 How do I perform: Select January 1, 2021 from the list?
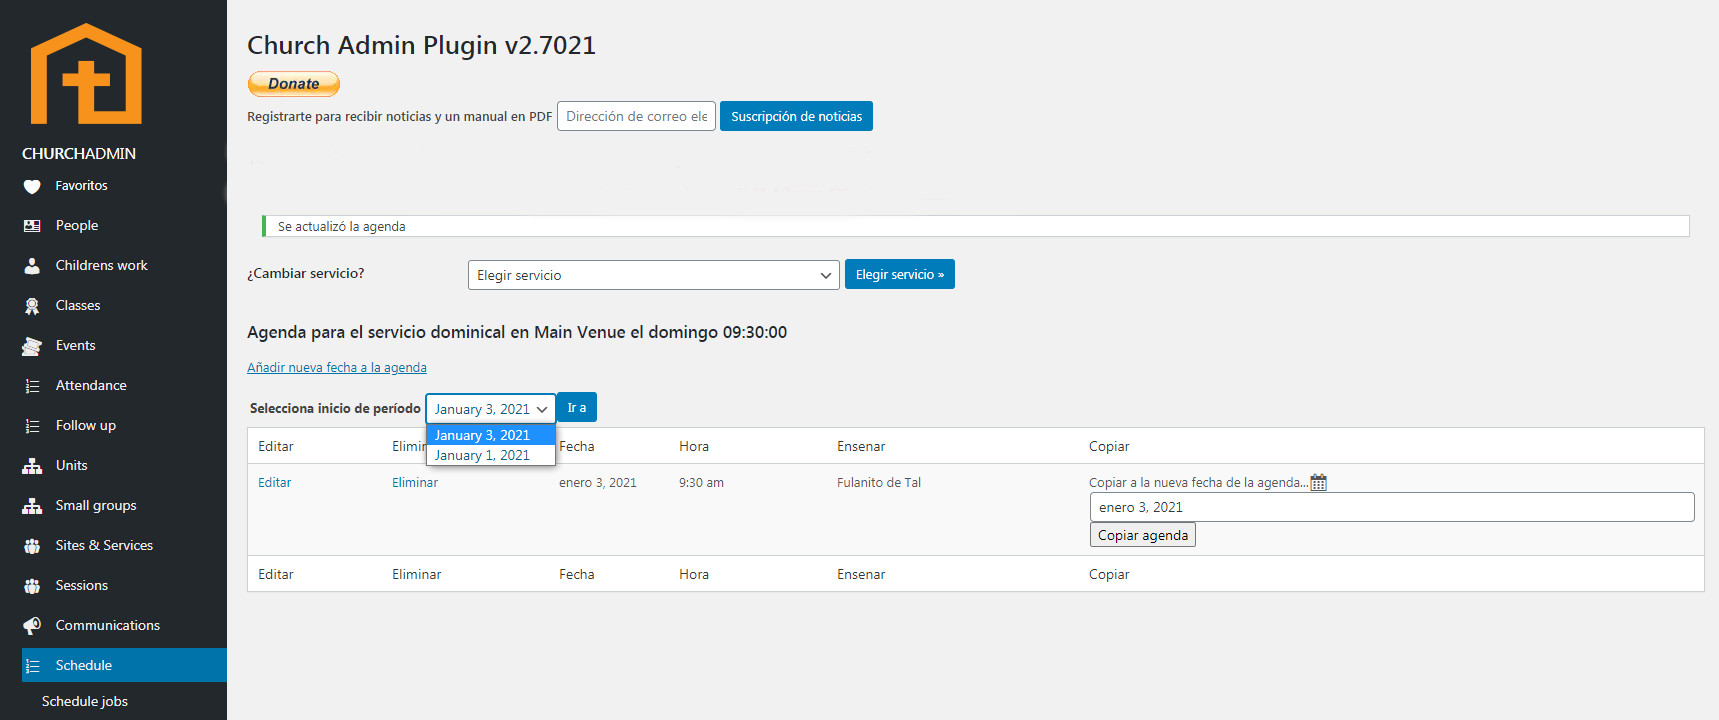point(482,455)
